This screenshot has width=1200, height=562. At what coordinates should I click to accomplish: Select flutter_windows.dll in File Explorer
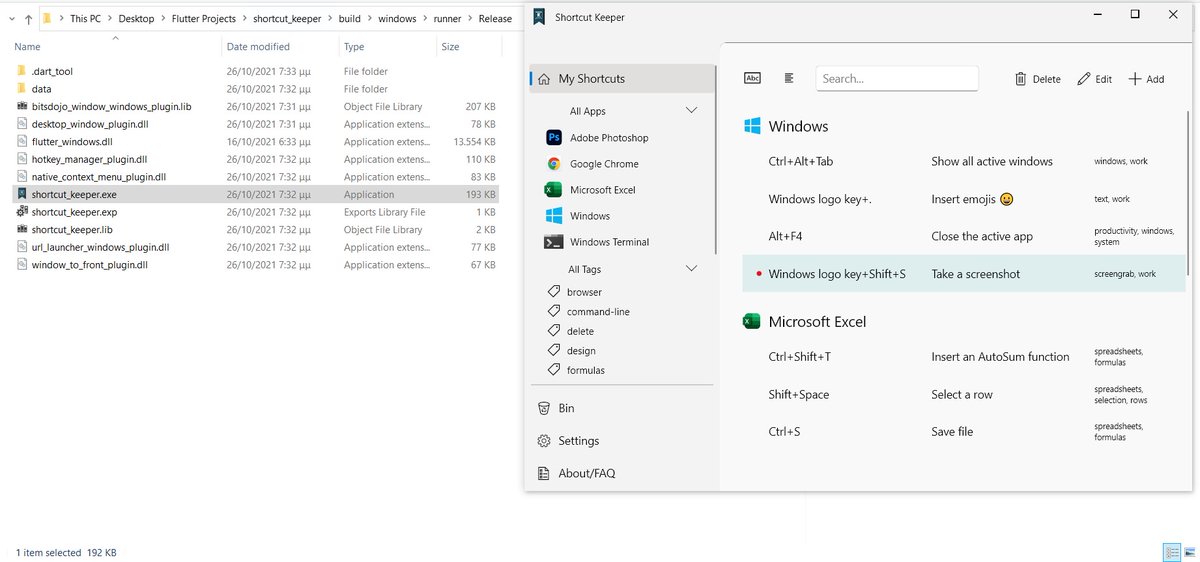click(72, 142)
